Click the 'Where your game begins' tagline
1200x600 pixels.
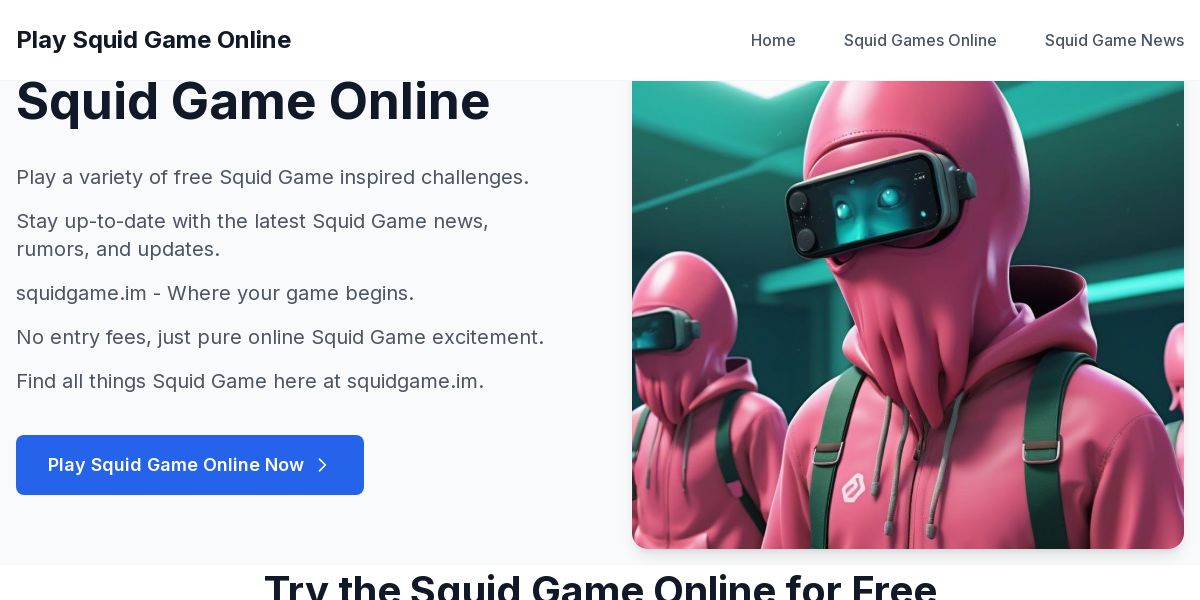coord(215,293)
